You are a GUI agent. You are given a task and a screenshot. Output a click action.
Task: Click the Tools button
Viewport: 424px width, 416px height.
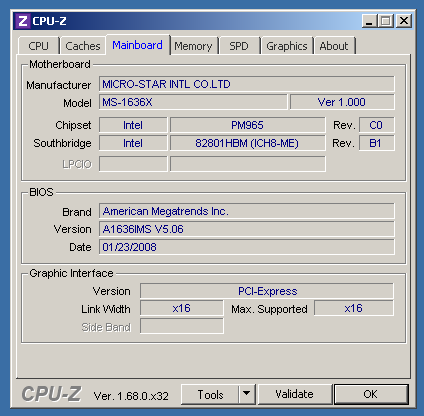[x=210, y=394]
